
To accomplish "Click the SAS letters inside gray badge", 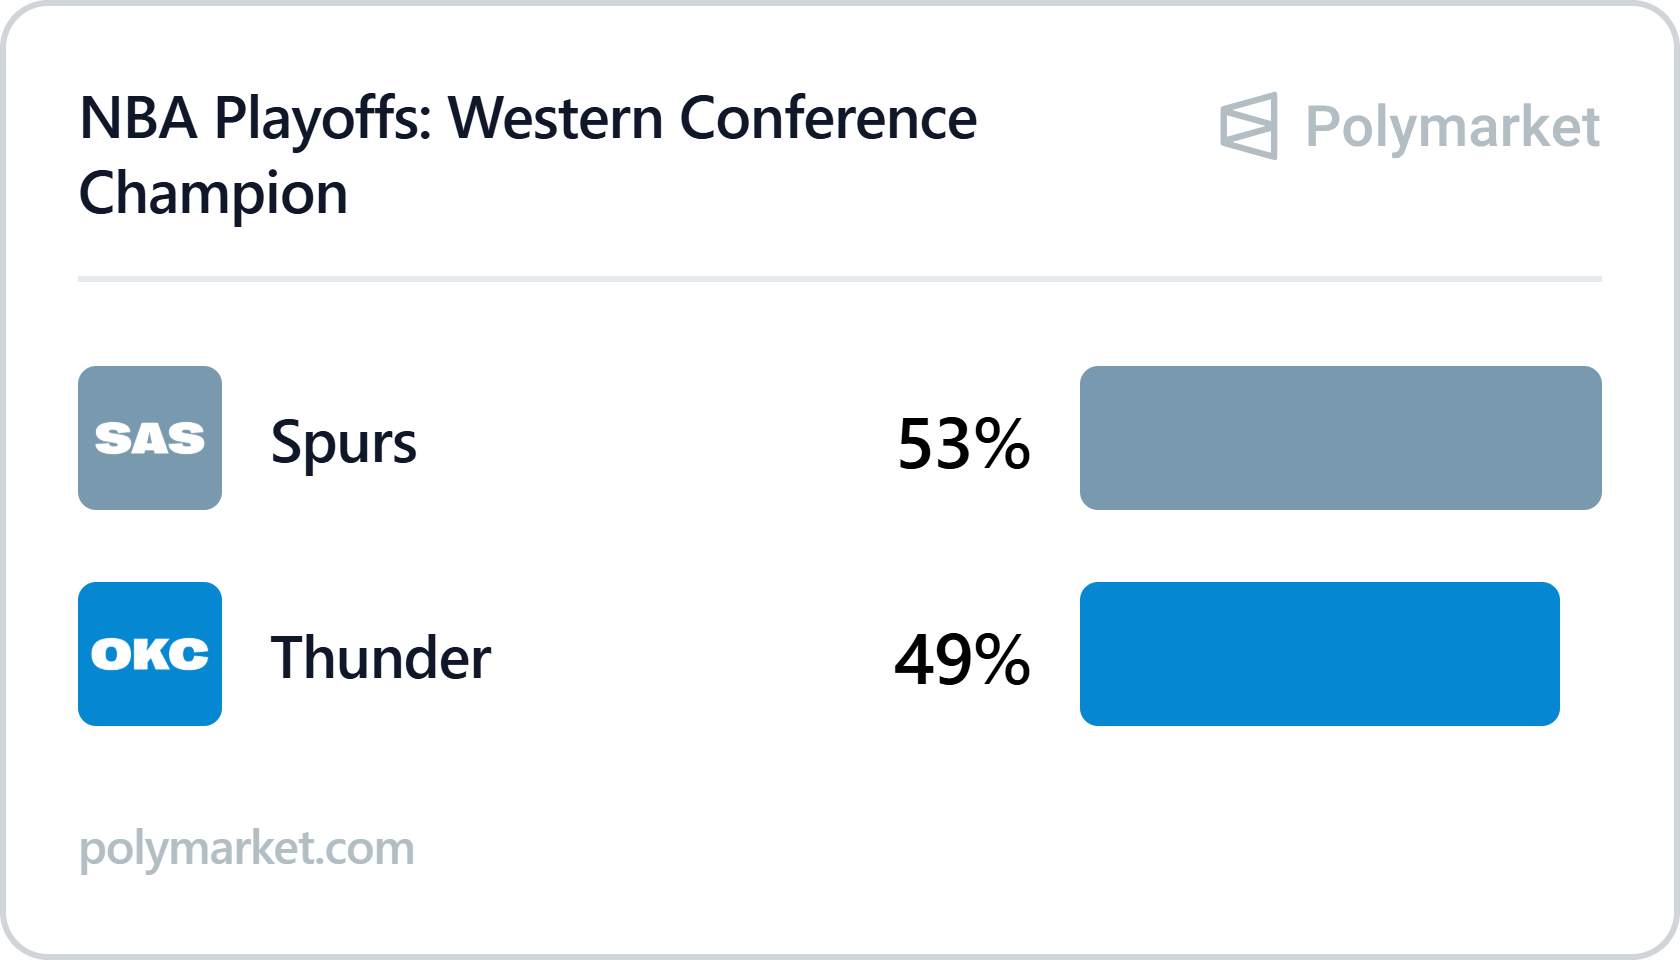I will tap(150, 438).
